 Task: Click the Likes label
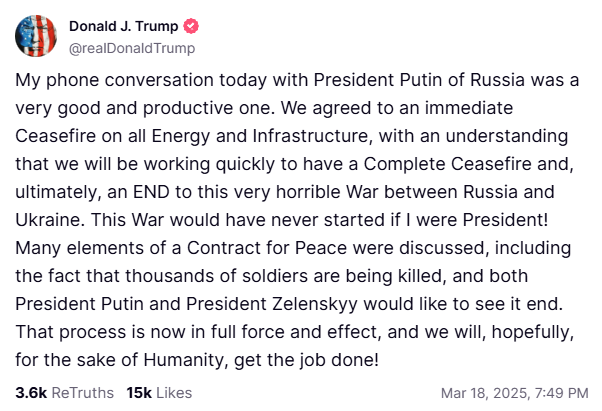(174, 392)
